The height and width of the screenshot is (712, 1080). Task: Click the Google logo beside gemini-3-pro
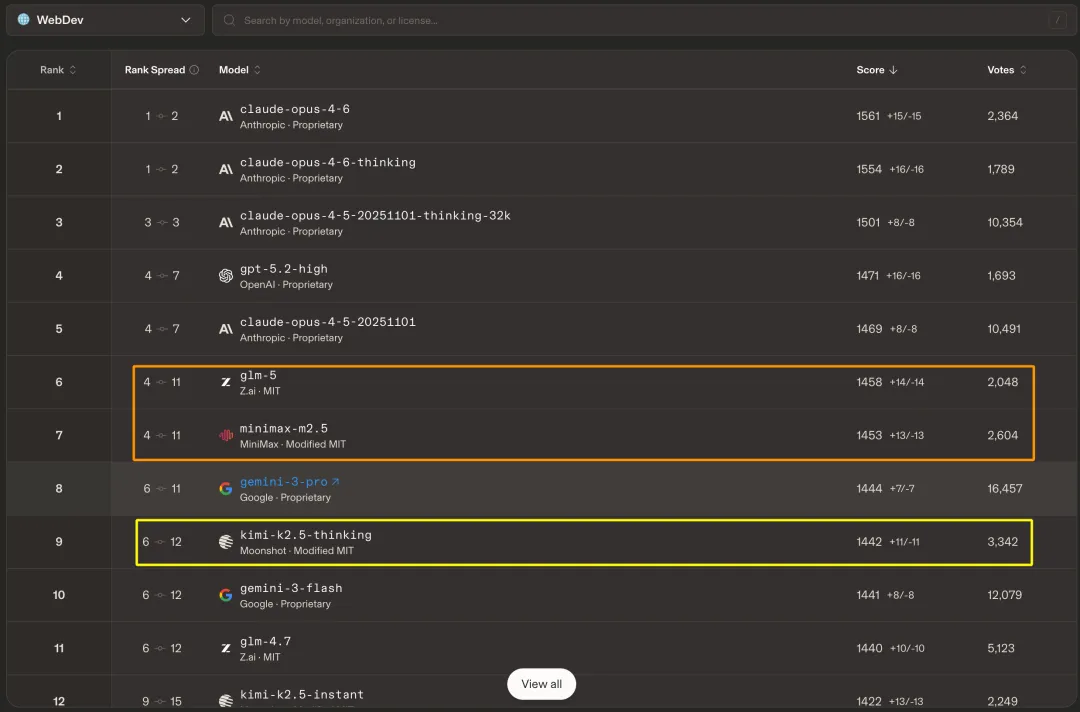pyautogui.click(x=226, y=489)
